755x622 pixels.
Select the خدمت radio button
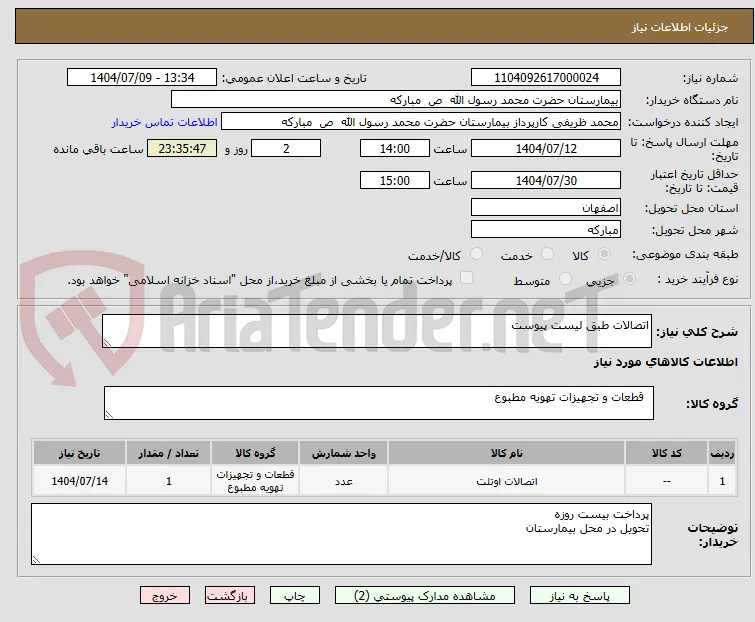click(x=547, y=254)
